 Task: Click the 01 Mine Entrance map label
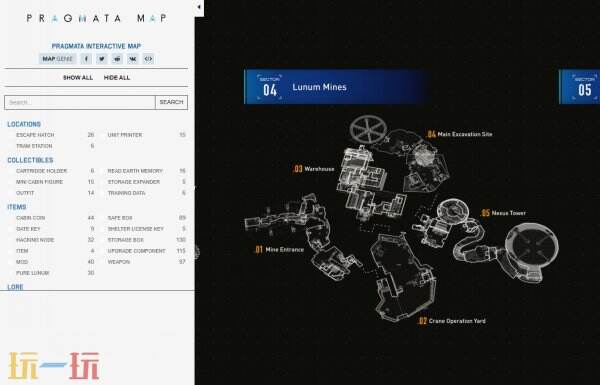click(x=279, y=250)
